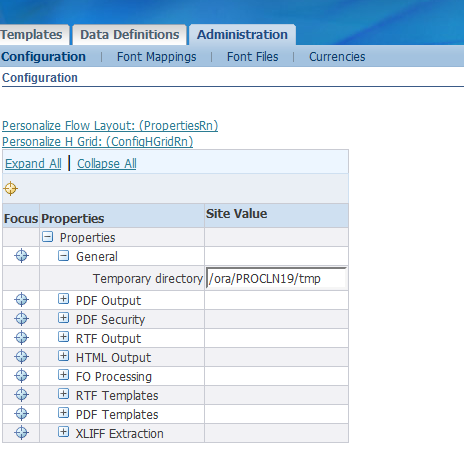The width and height of the screenshot is (464, 476).
Task: Click the XLIFF Extraction row label
Action: 120,434
